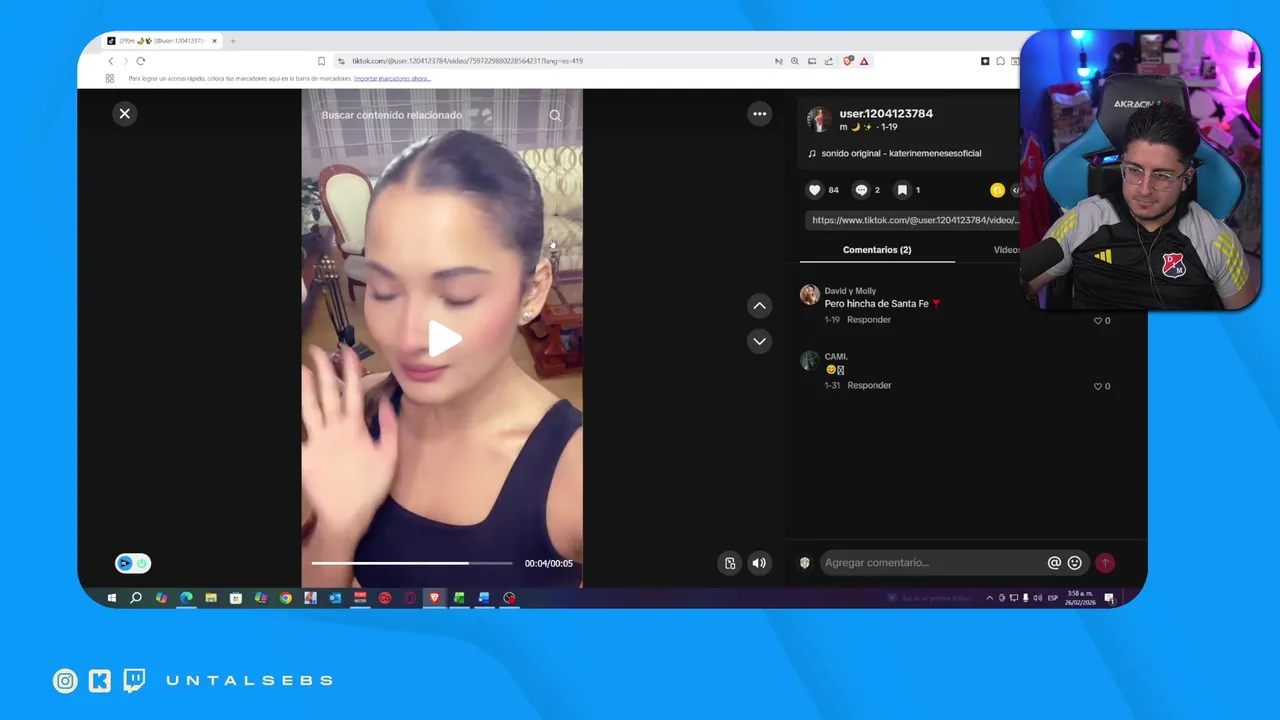Open Windows Start menu

point(111,598)
